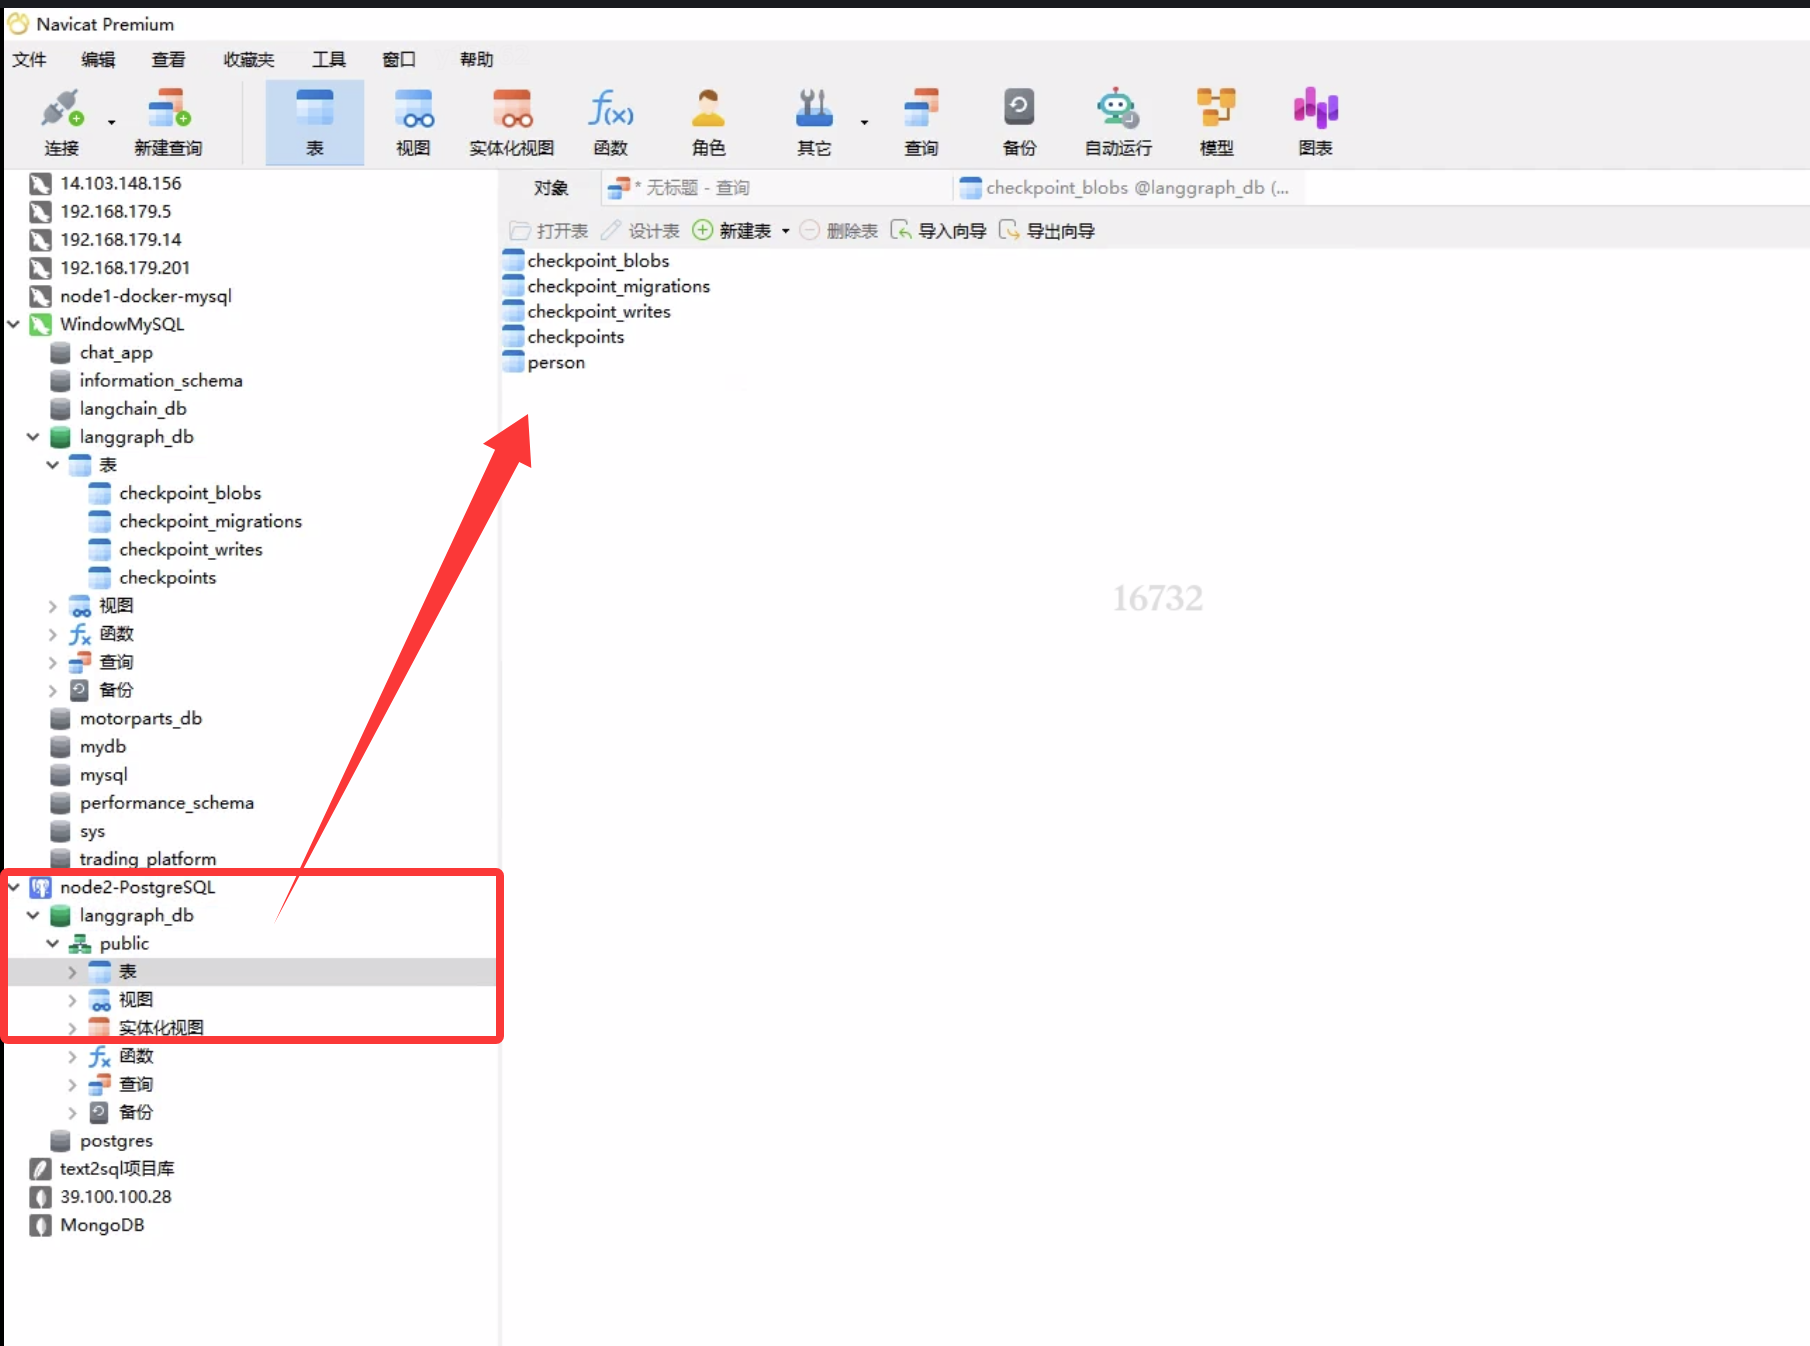
Task: Expand the 视图 node under WindowMySQL
Action: tap(53, 606)
